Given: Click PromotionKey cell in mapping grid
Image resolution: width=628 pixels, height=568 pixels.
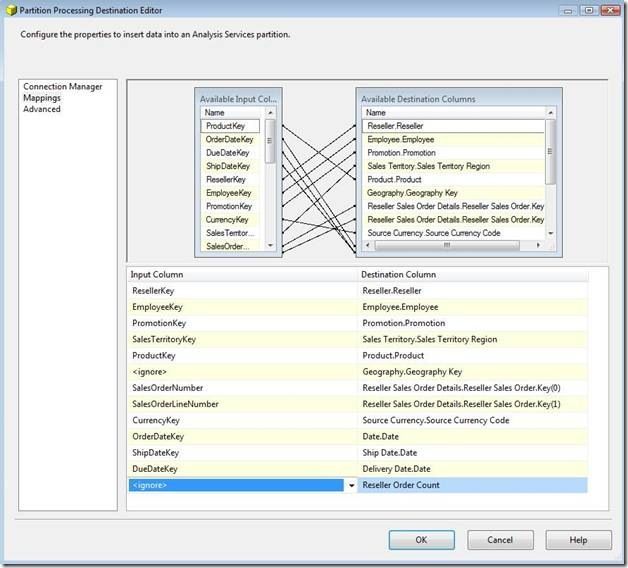Looking at the screenshot, I should 243,323.
